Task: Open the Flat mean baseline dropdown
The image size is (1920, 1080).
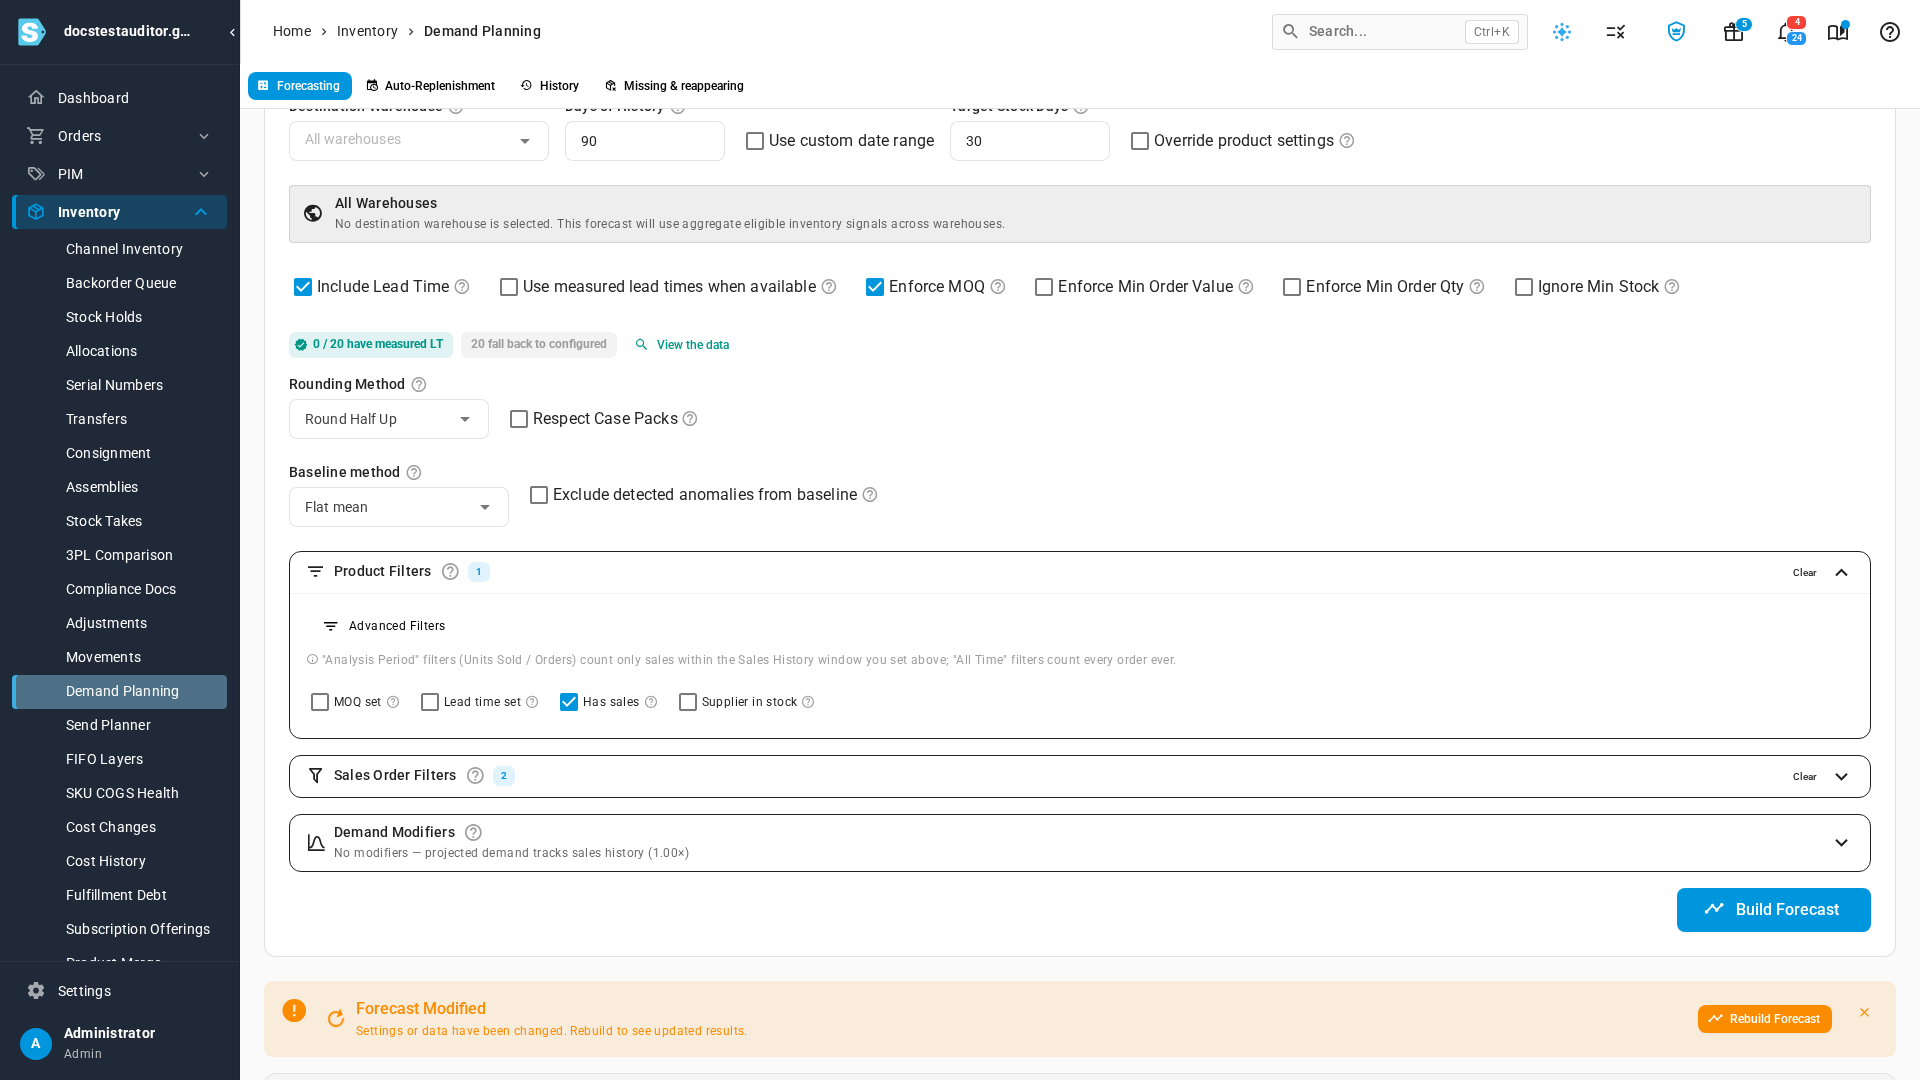Action: (x=399, y=507)
